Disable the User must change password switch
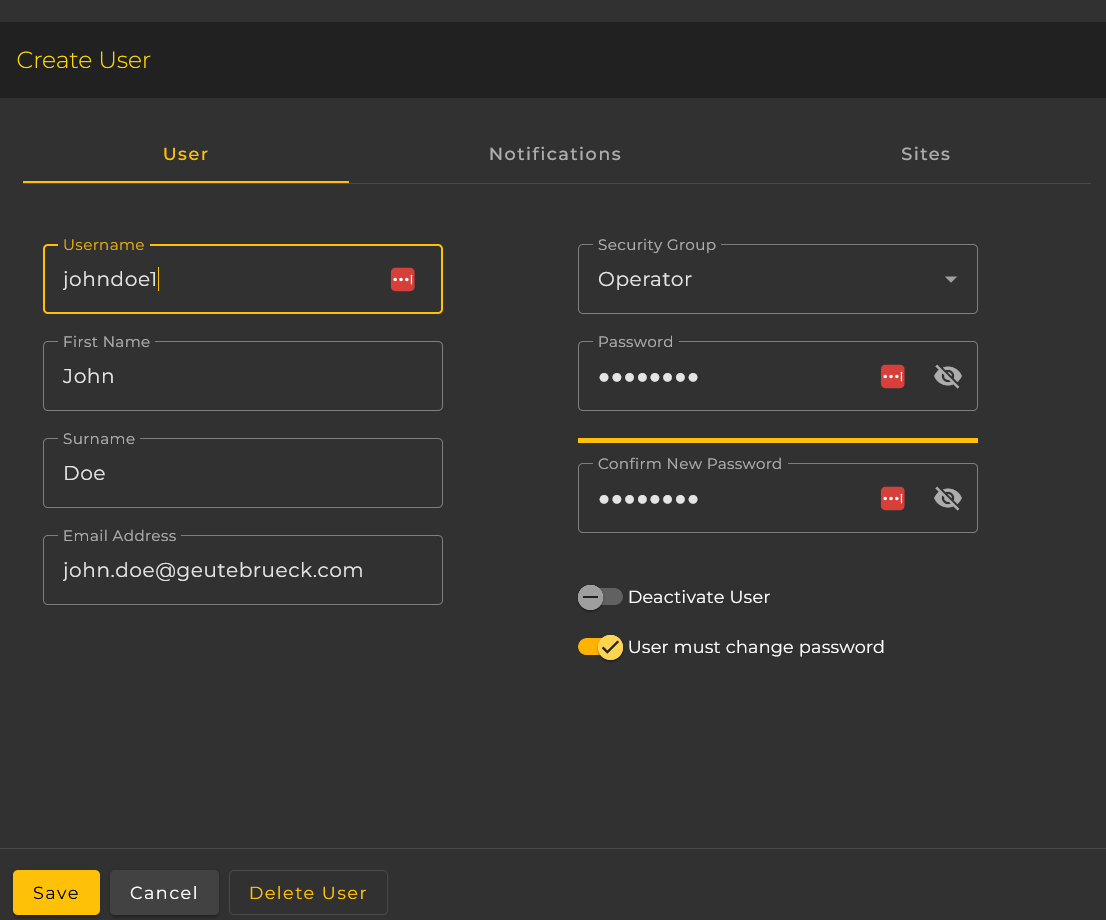Screen dimensions: 1106x920 tap(600, 647)
